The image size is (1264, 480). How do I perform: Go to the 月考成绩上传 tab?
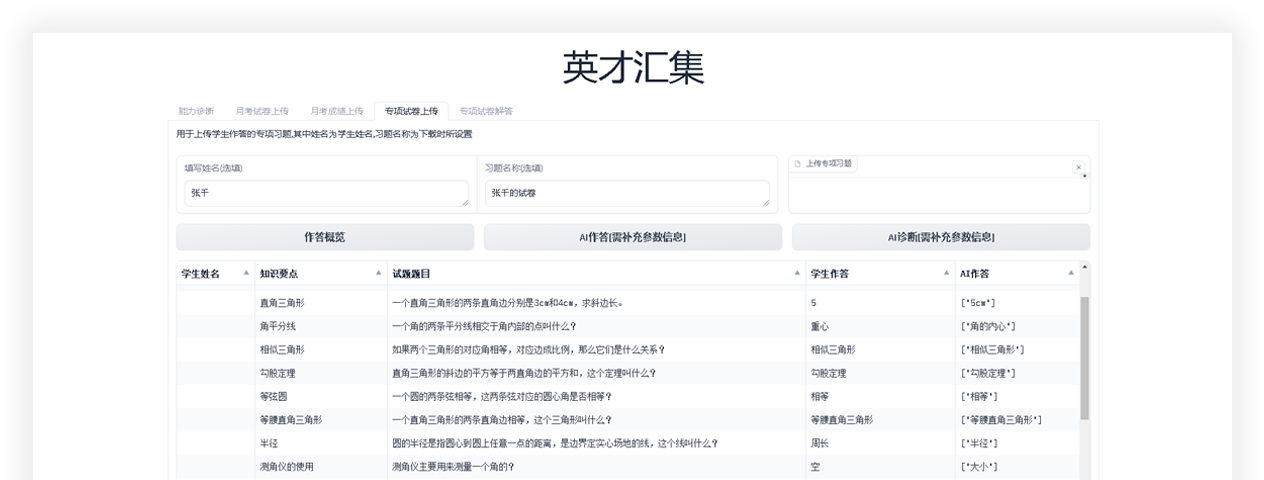click(x=336, y=111)
